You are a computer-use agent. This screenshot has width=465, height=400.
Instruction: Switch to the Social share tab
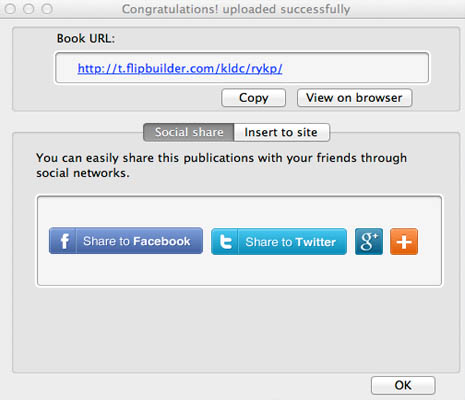[x=189, y=132]
